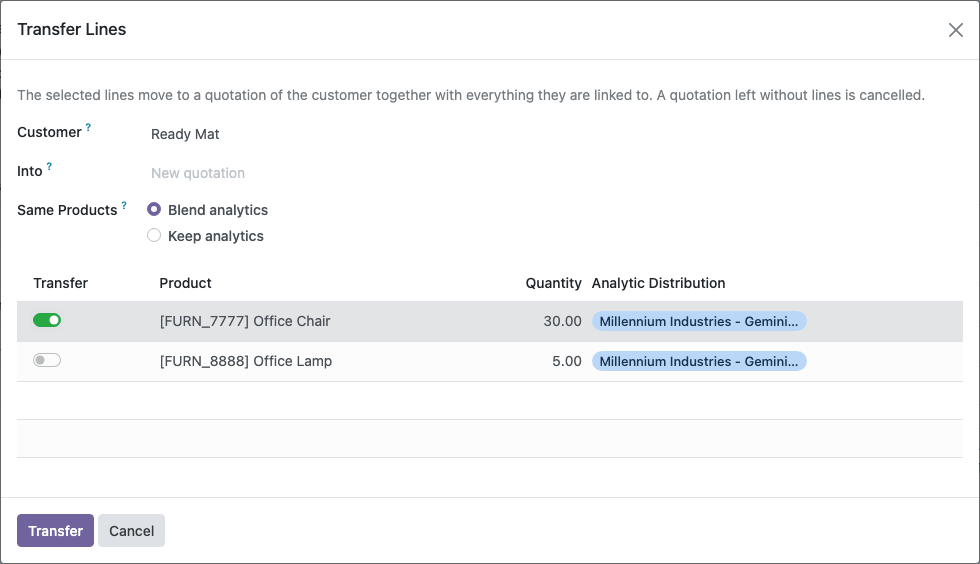Screen dimensions: 980x564
Task: Click the Into field help icon
Action: click(49, 166)
